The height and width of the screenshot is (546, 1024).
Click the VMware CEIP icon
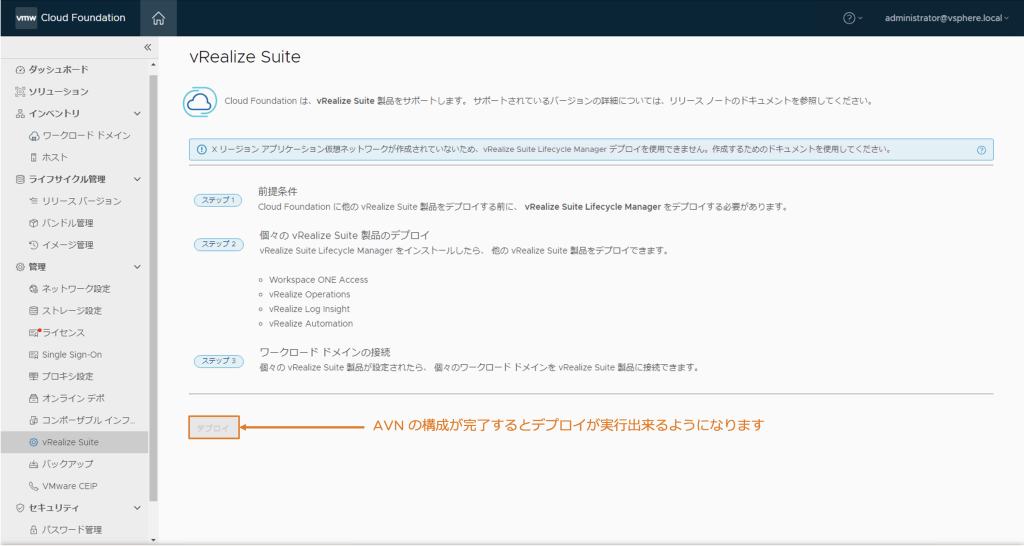[x=34, y=486]
